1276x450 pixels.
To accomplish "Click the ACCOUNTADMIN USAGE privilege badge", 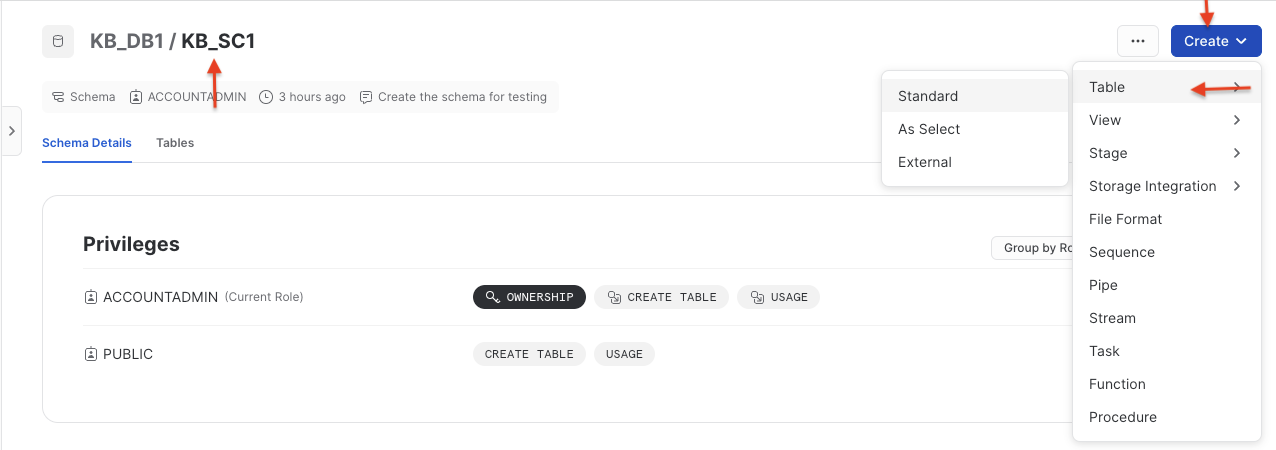I will [x=778, y=297].
